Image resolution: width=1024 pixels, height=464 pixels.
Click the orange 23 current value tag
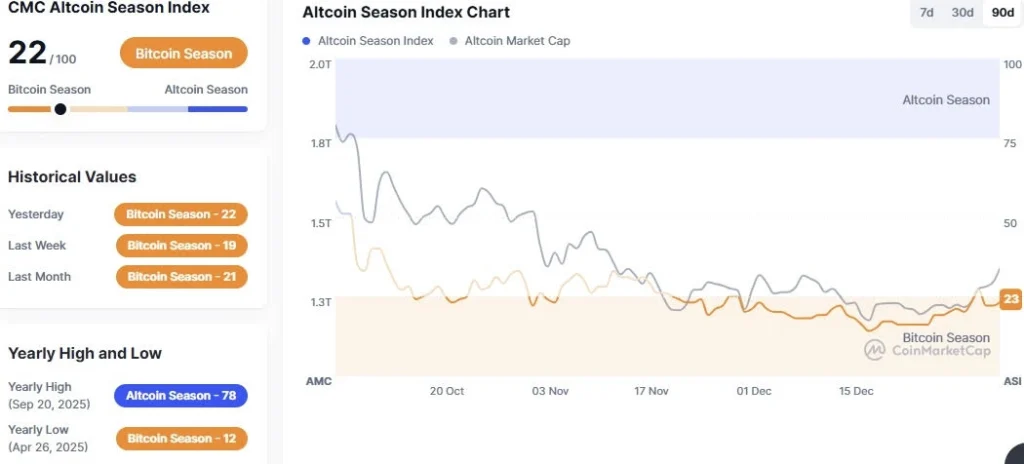coord(1010,298)
